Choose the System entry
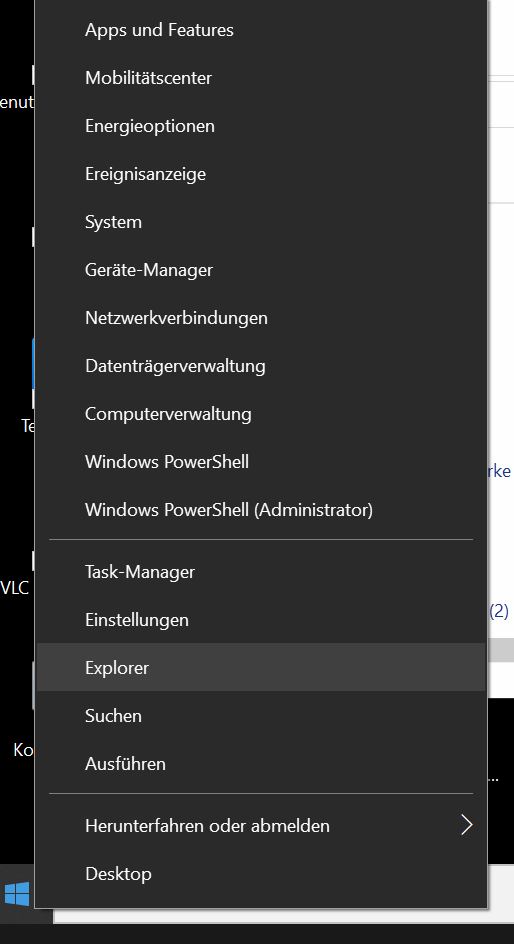Viewport: 514px width, 944px height. pos(261,222)
